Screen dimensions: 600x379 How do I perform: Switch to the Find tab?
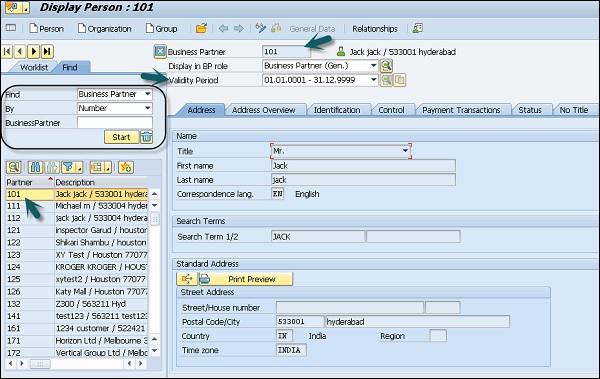point(70,67)
